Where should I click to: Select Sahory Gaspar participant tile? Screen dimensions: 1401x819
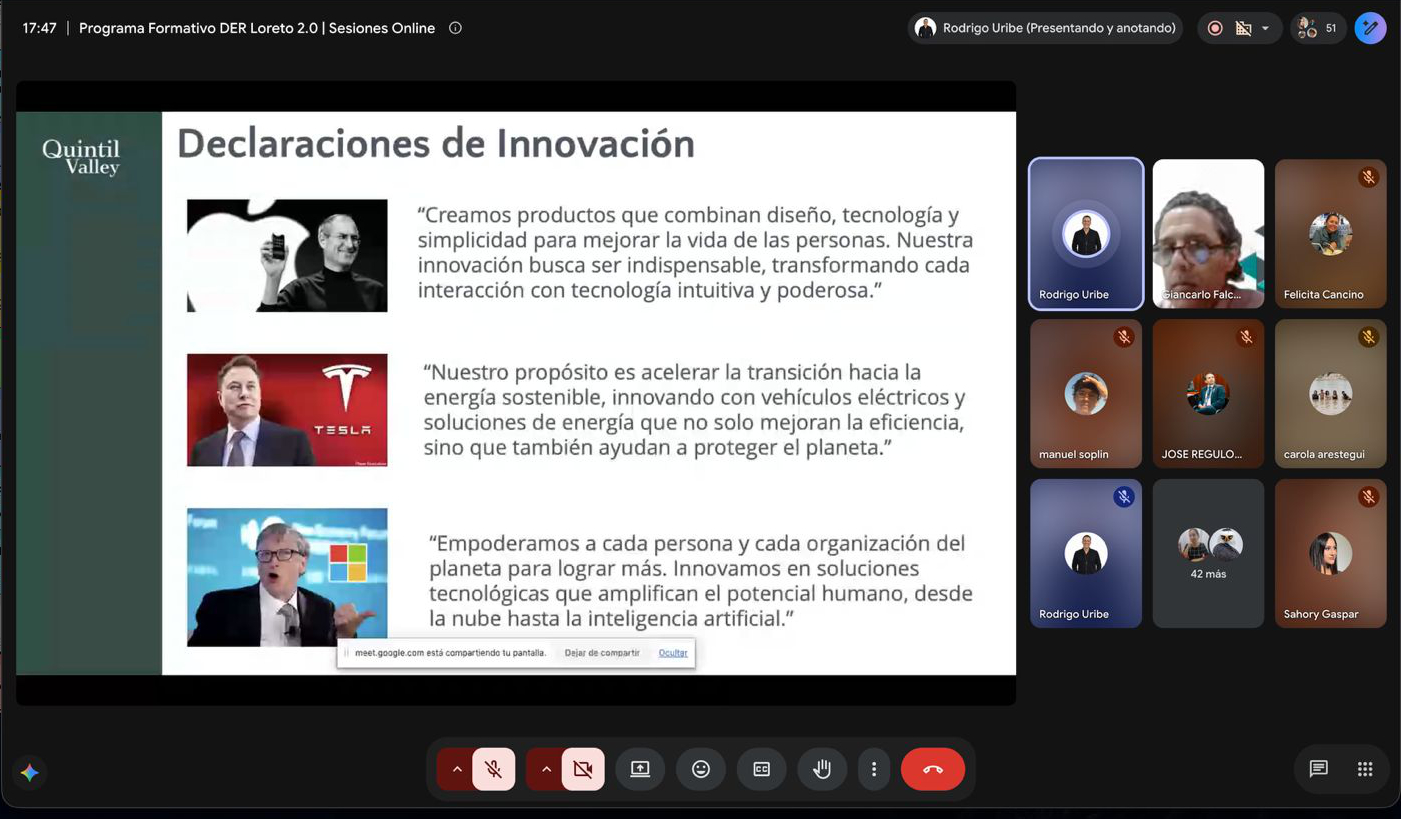pos(1331,553)
